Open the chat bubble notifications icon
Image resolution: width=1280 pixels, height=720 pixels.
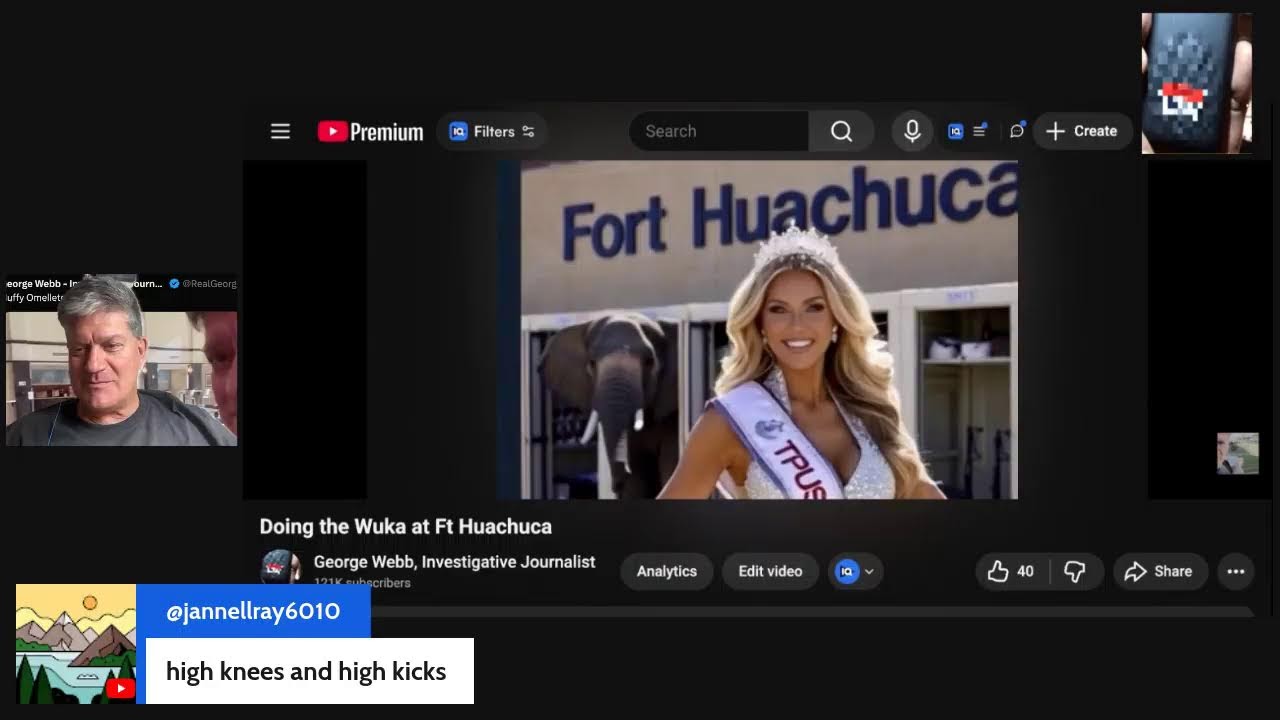pos(1017,131)
